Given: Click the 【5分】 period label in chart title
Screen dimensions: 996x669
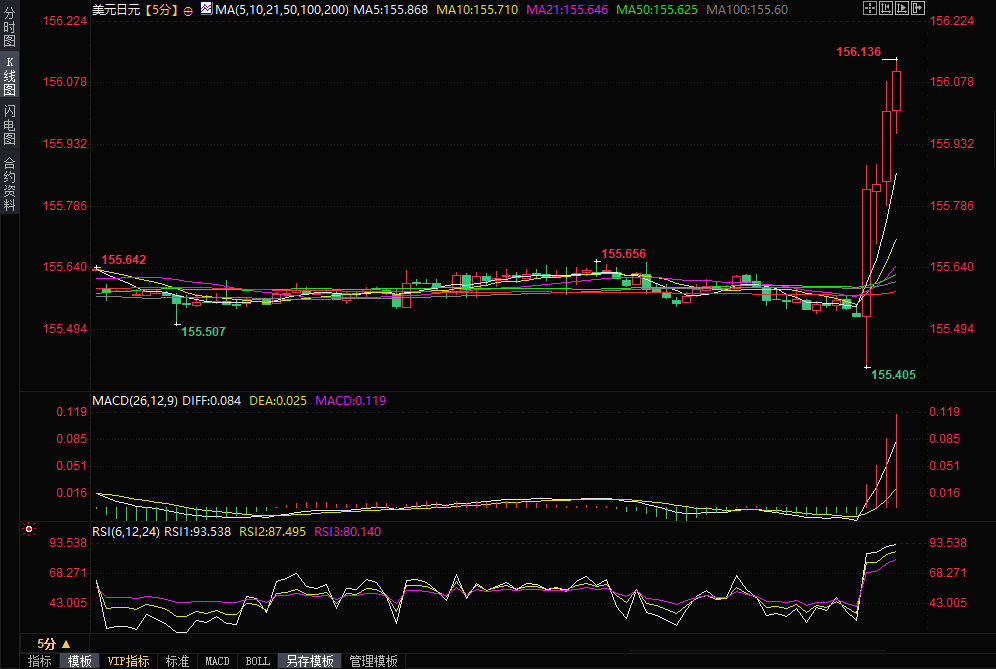Looking at the screenshot, I should point(160,10).
